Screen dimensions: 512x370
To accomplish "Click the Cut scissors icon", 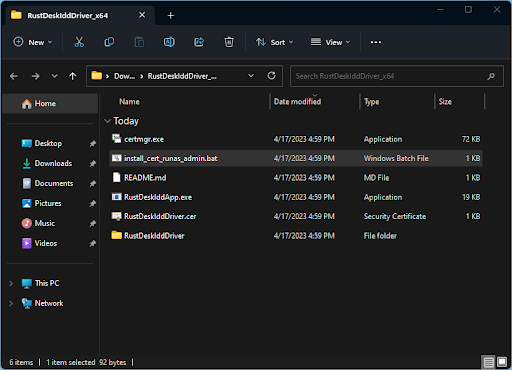I will pyautogui.click(x=79, y=42).
